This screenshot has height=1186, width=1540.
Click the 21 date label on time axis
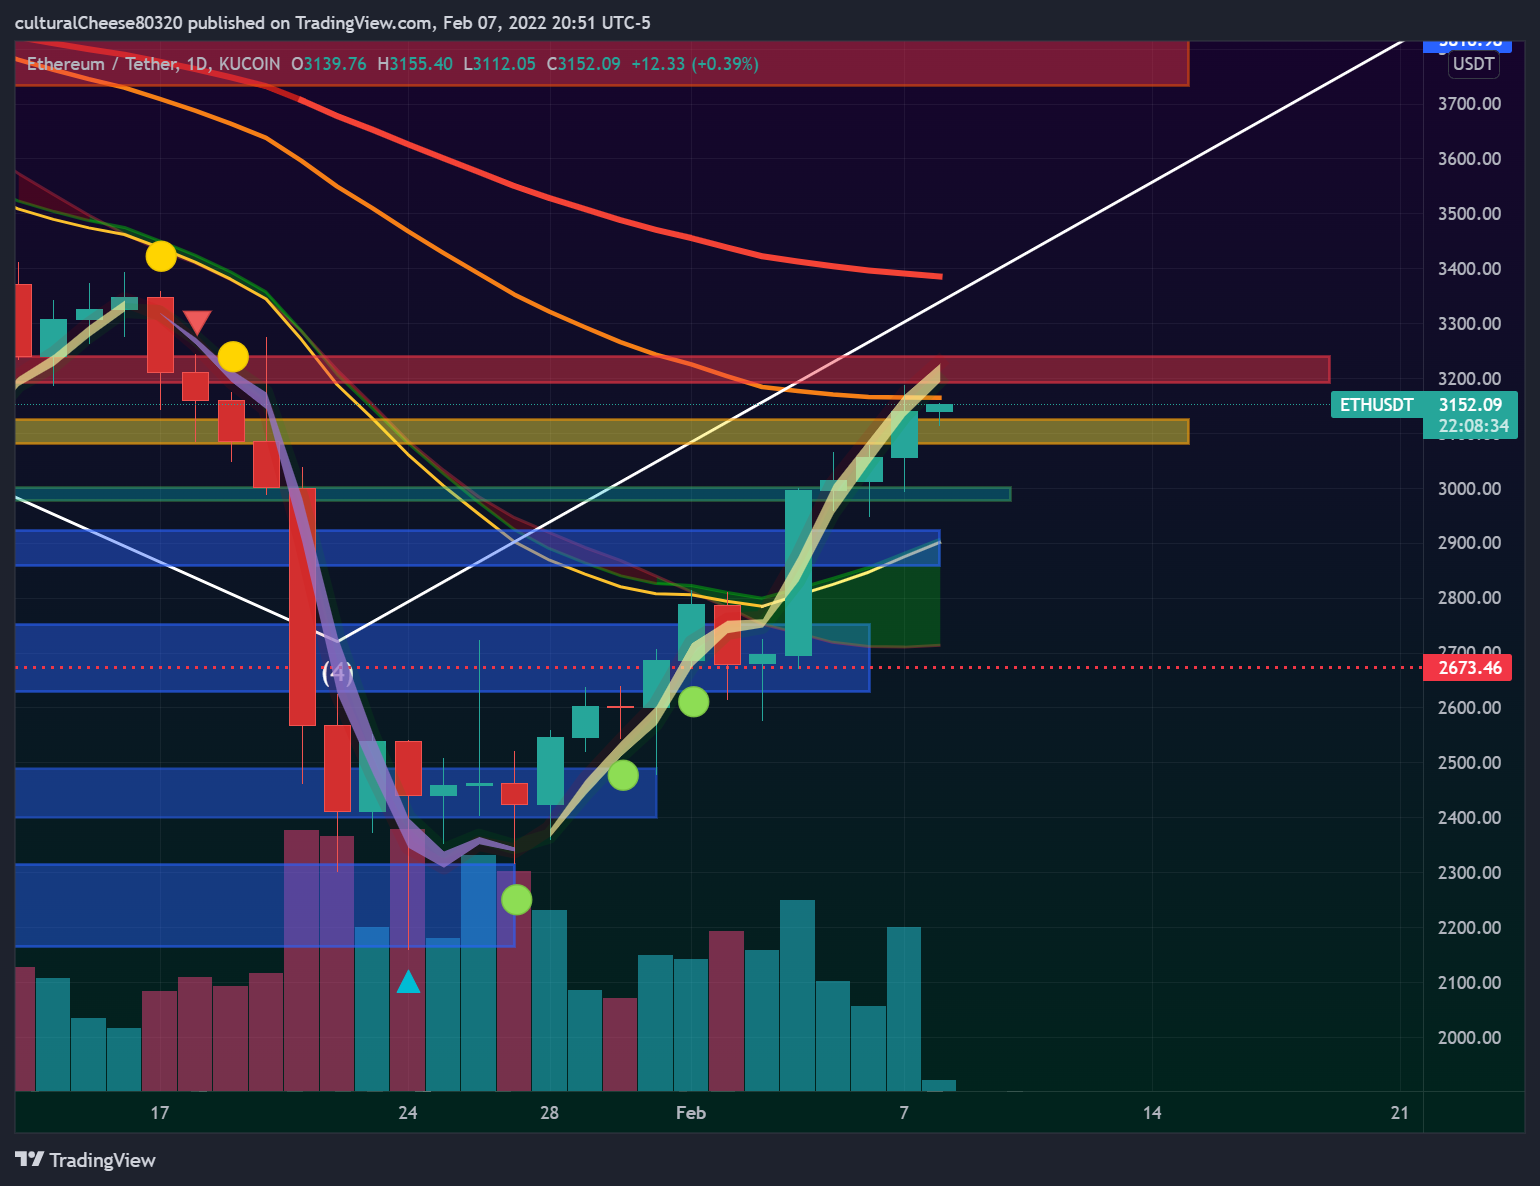click(x=1400, y=1113)
